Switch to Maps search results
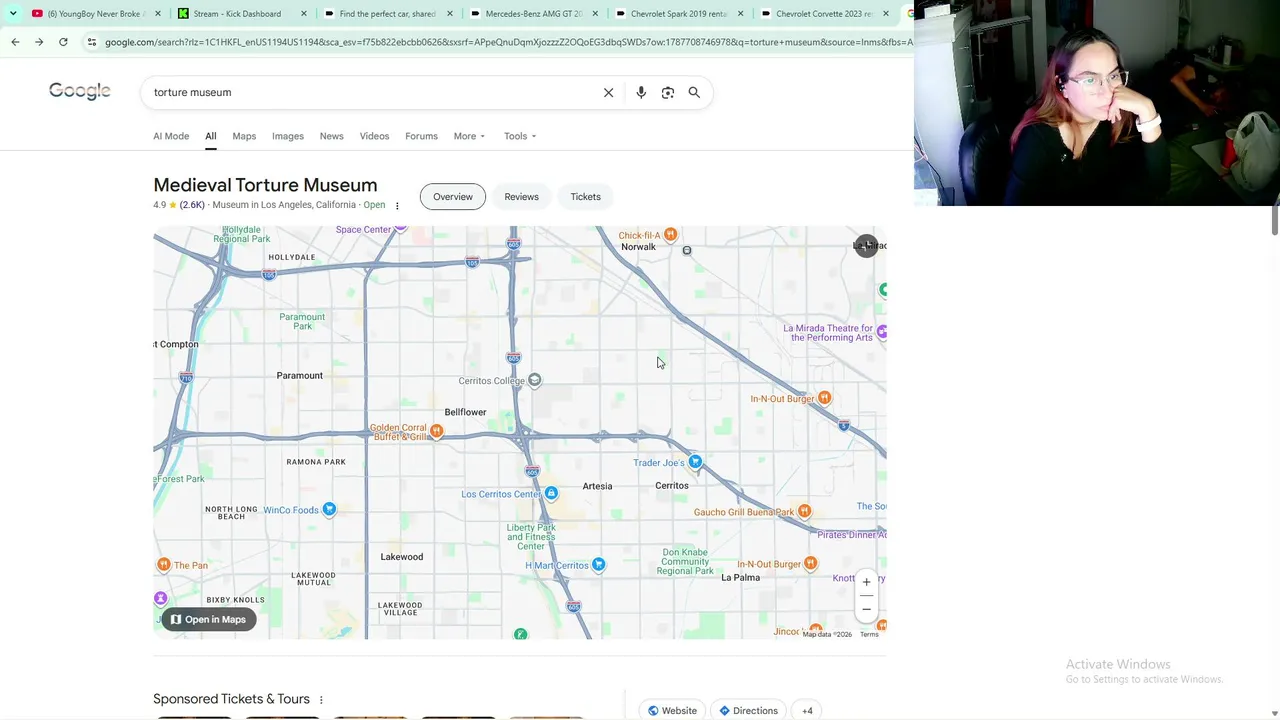The height and width of the screenshot is (720, 1280). [x=244, y=136]
